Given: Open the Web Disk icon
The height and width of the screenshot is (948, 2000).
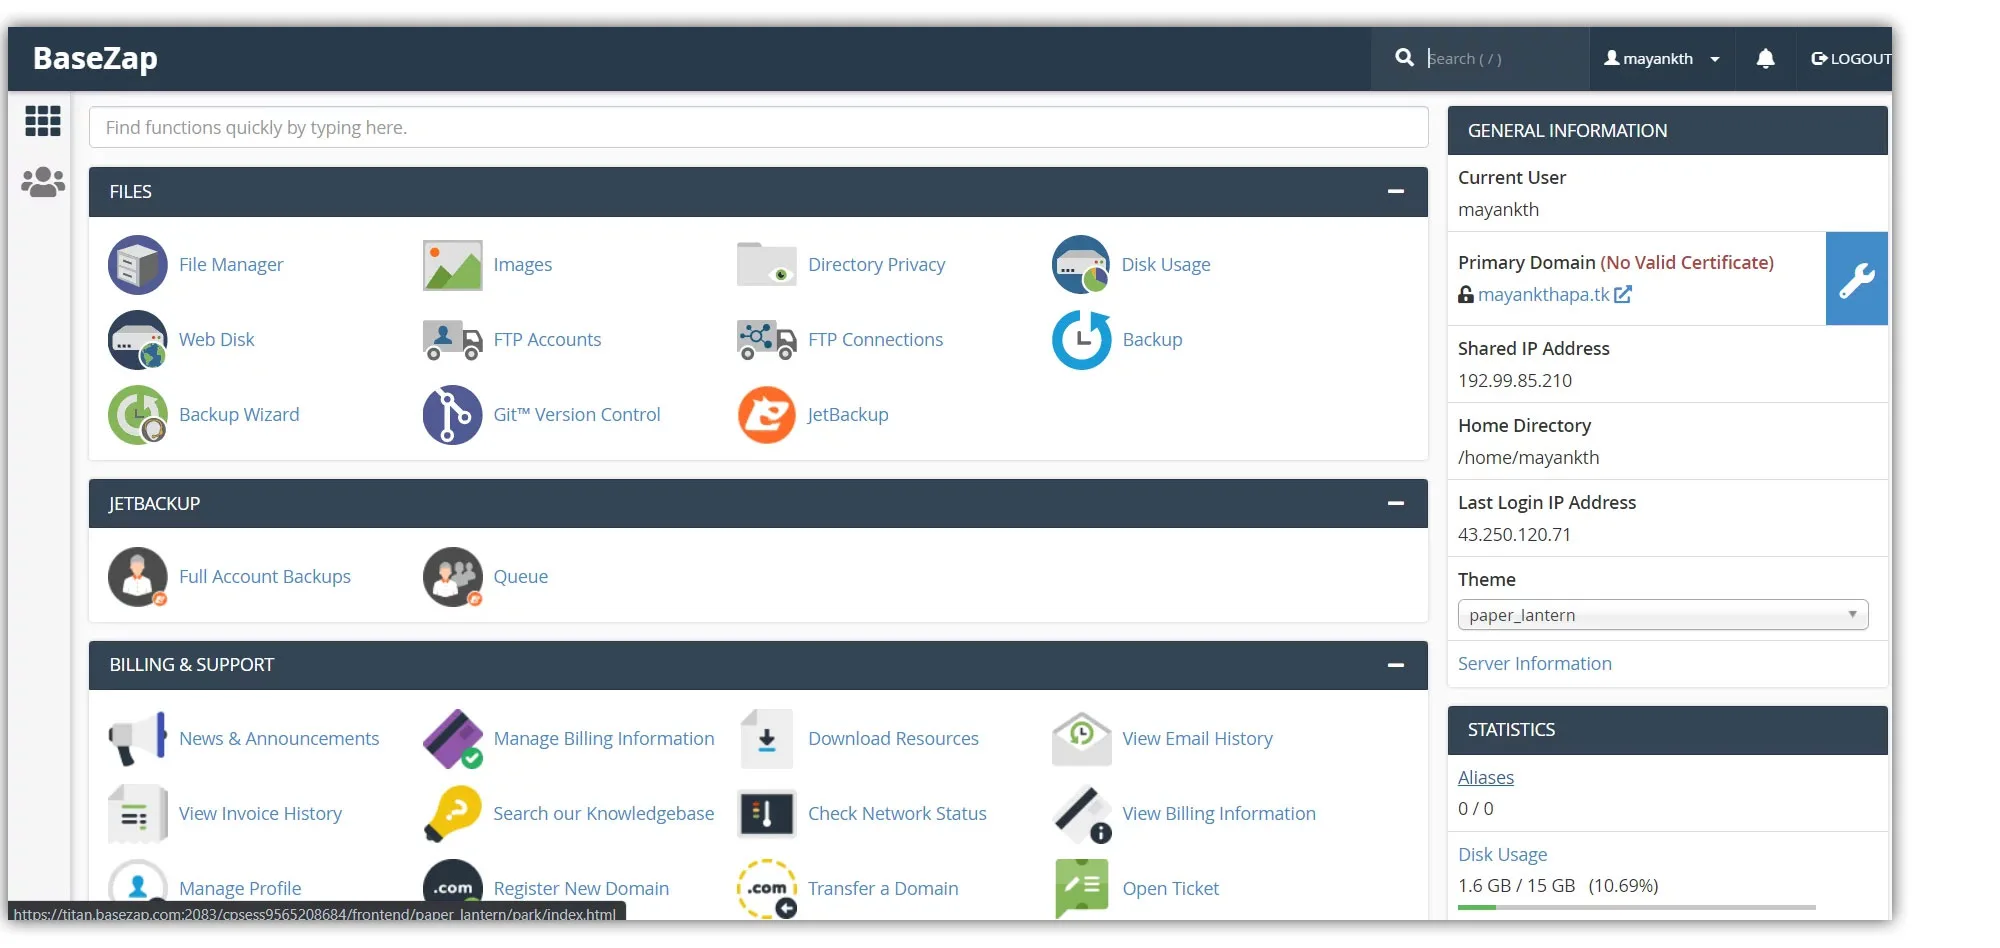Looking at the screenshot, I should tap(137, 340).
